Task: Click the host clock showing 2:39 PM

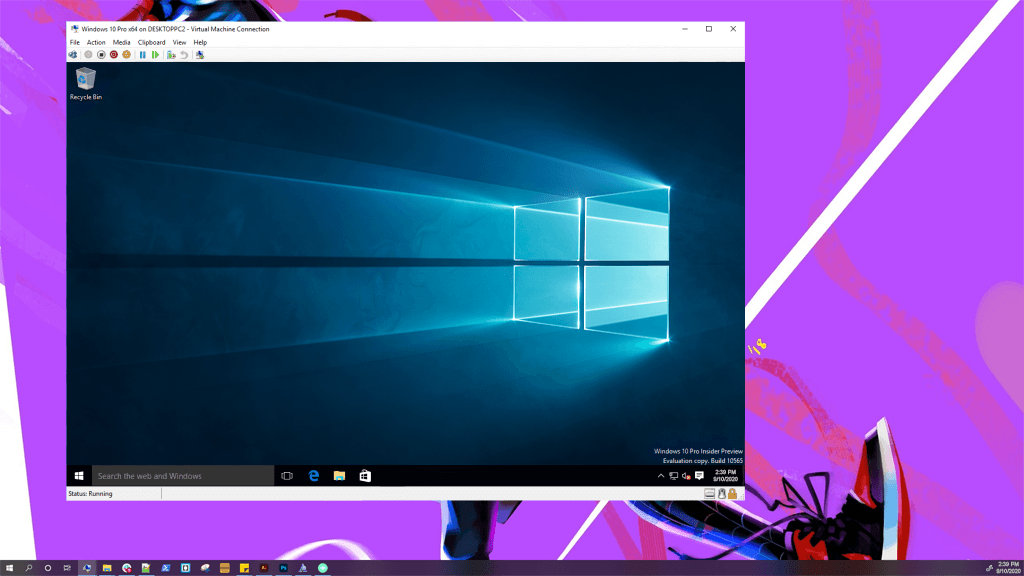Action: point(1008,568)
